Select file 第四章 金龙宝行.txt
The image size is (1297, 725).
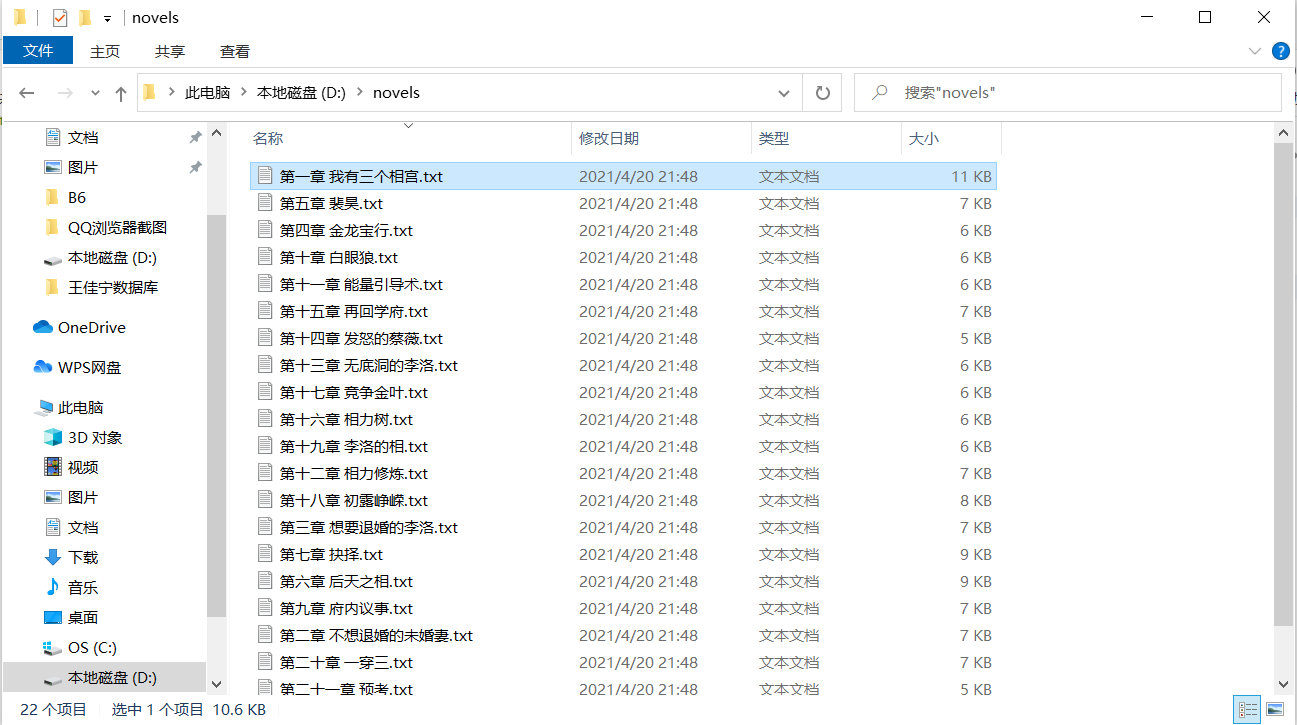click(x=346, y=230)
